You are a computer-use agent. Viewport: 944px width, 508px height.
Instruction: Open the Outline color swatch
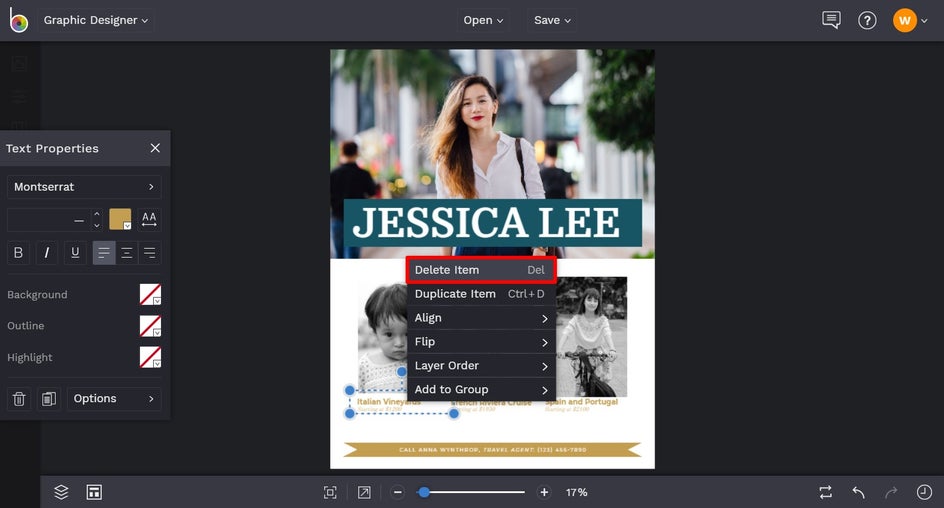(151, 326)
